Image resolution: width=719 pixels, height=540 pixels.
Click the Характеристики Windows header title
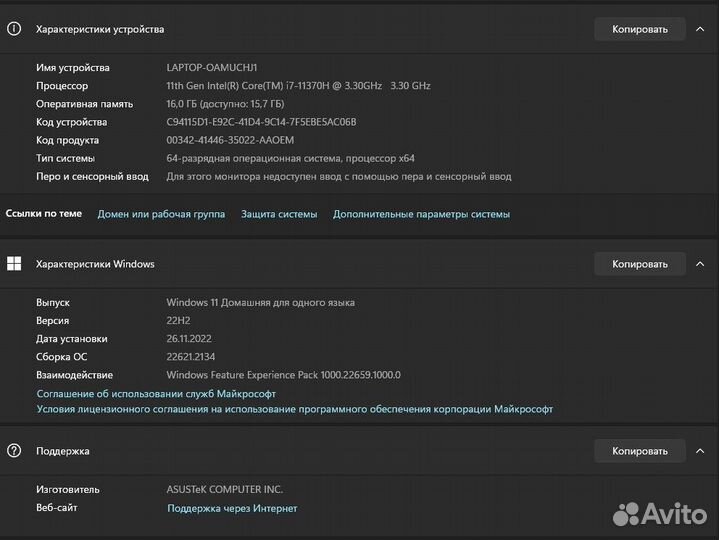(95, 264)
